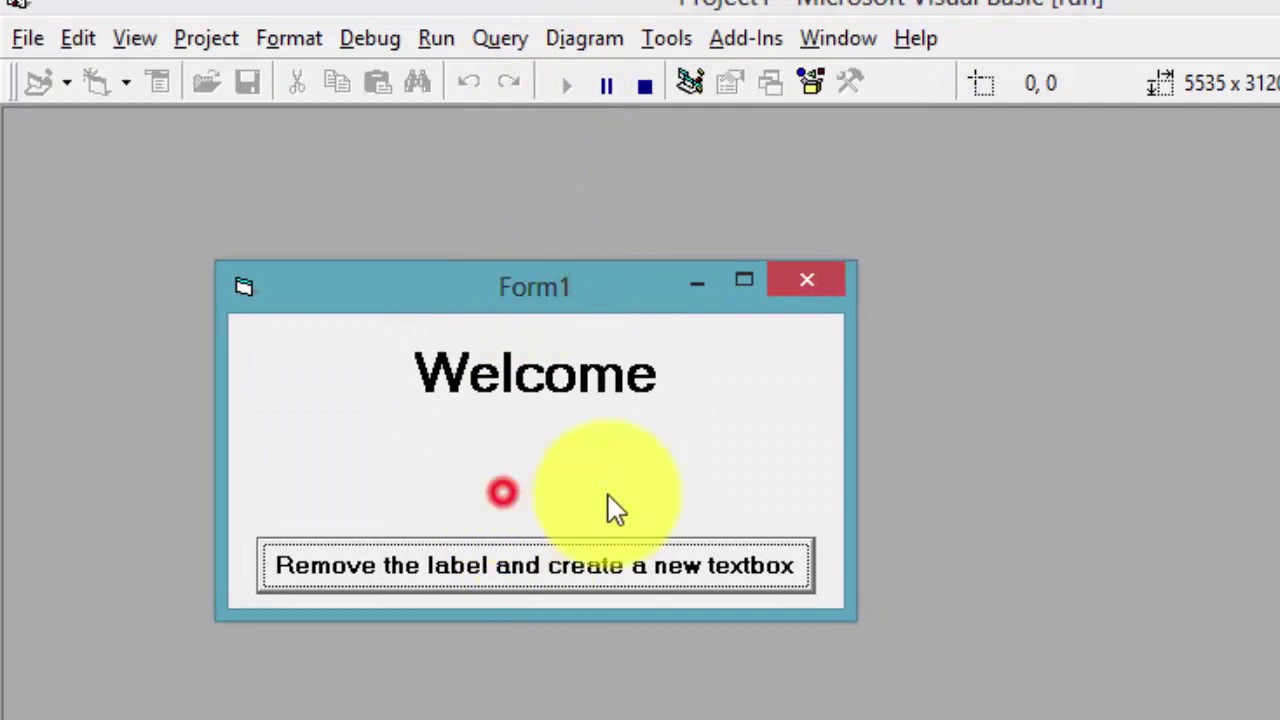Open the Properties Window icon
Viewport: 1280px width, 720px height.
pyautogui.click(x=730, y=82)
